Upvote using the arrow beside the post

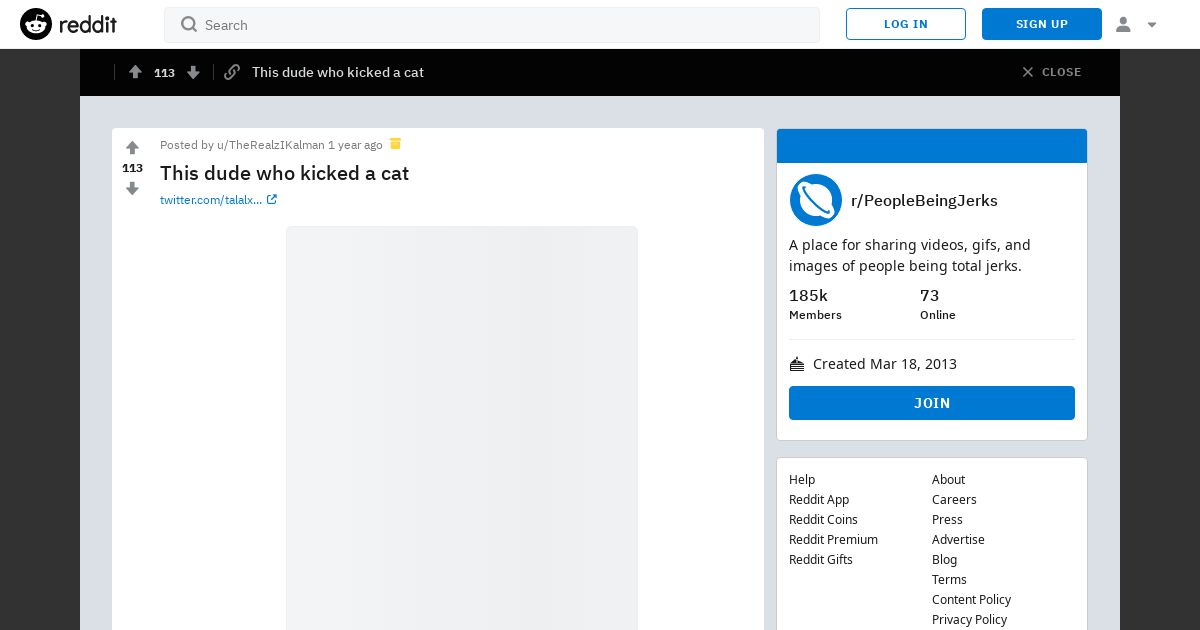point(132,148)
